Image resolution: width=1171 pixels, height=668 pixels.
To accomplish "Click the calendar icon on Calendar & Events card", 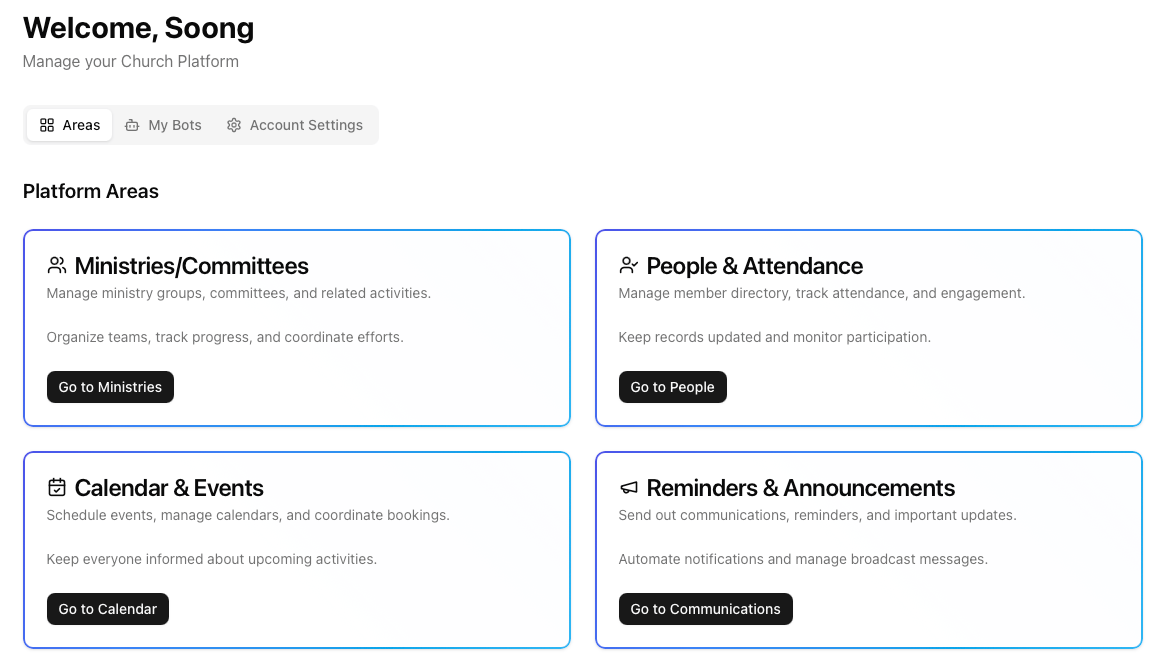I will click(56, 487).
